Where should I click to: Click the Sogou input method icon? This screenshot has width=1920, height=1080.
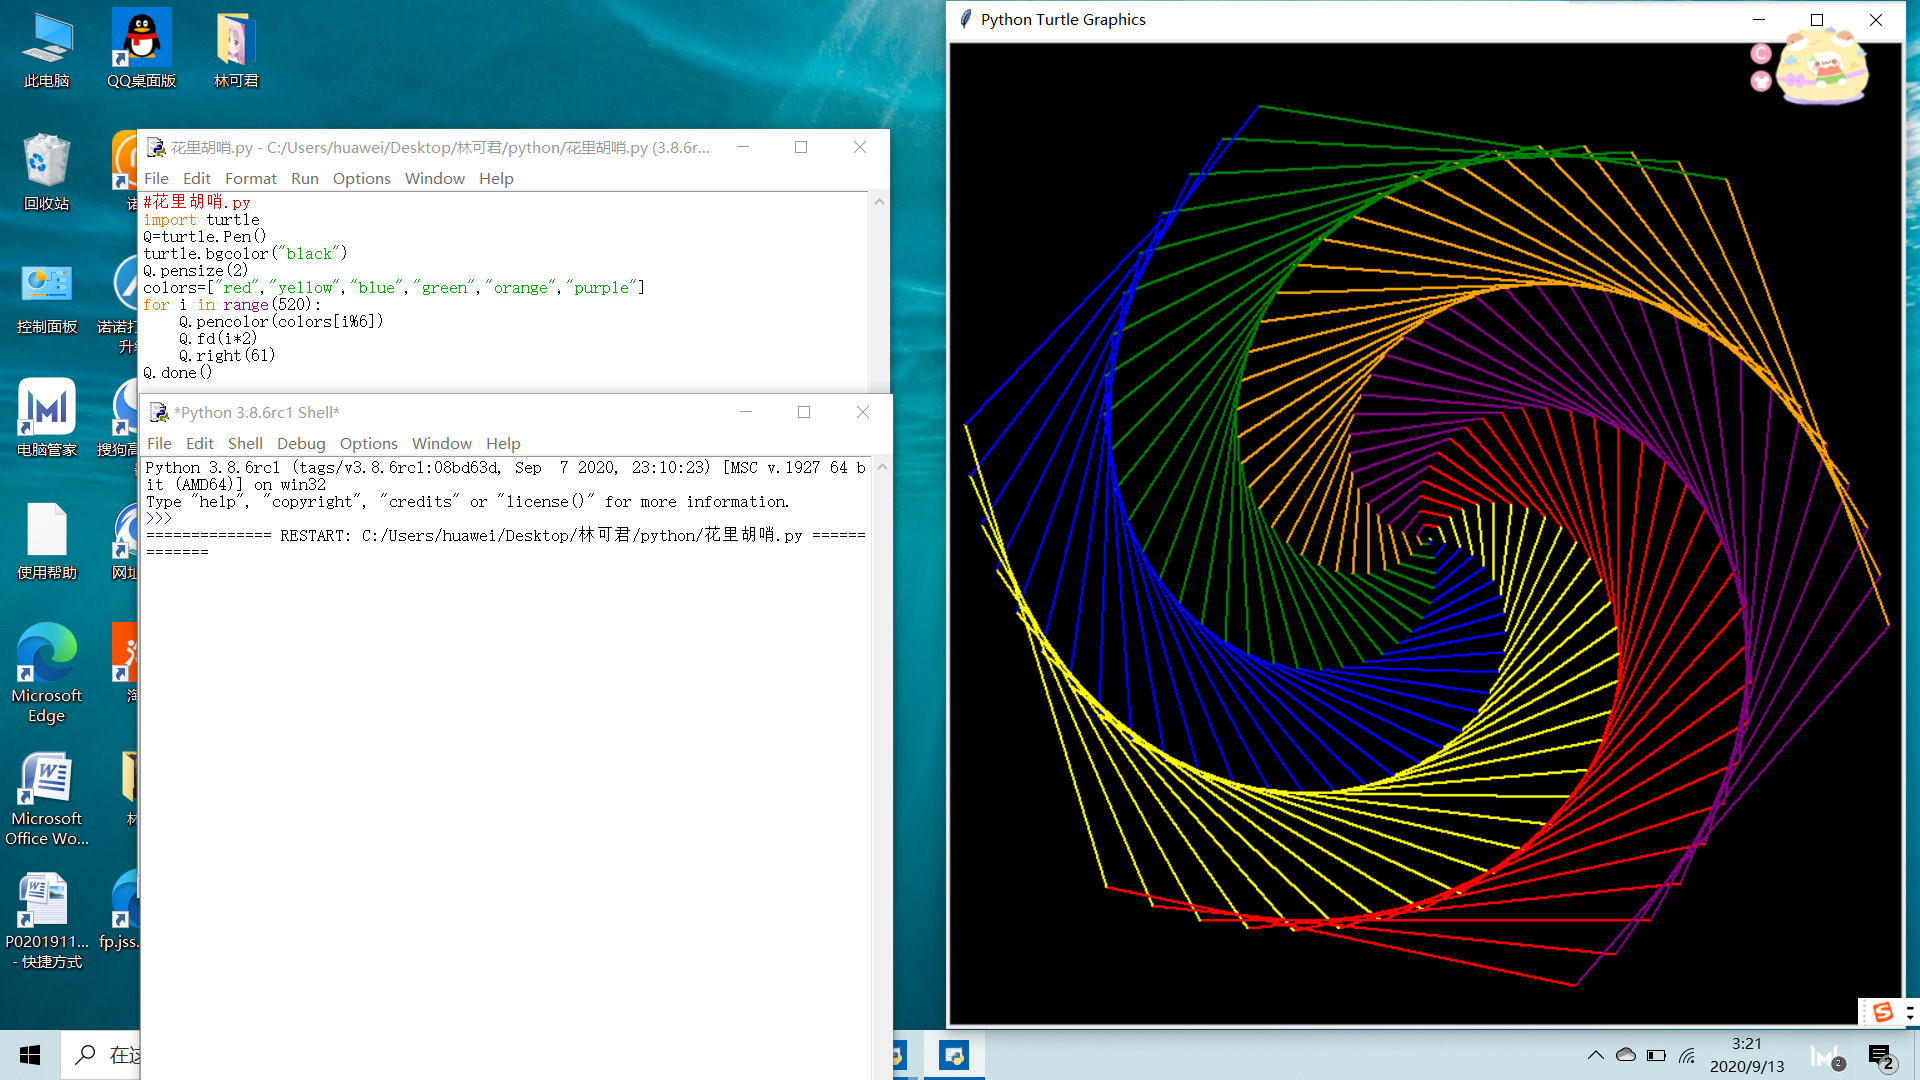tap(1883, 1012)
